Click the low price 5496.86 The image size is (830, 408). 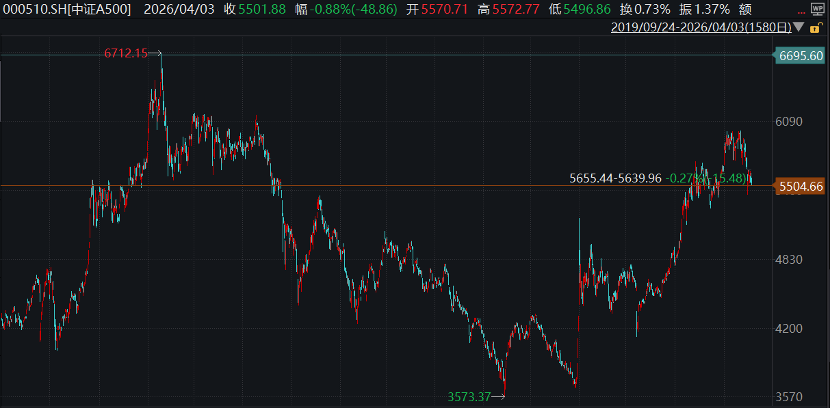click(x=587, y=9)
